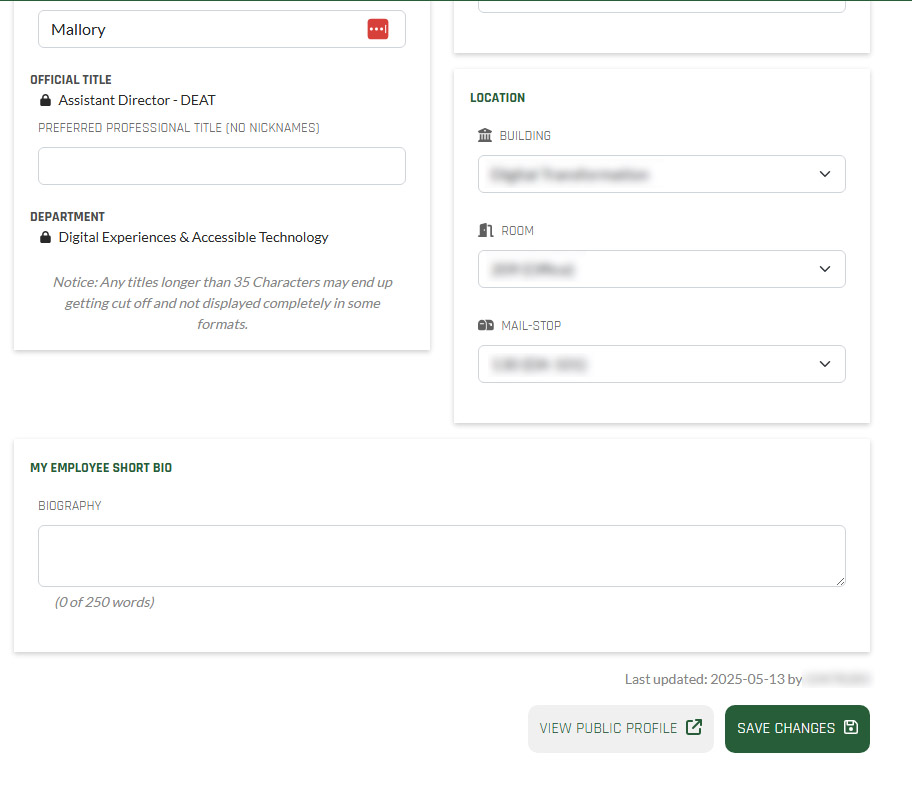Screen dimensions: 912x788
Task: Select the input field above the Location section
Action: tap(661, 5)
